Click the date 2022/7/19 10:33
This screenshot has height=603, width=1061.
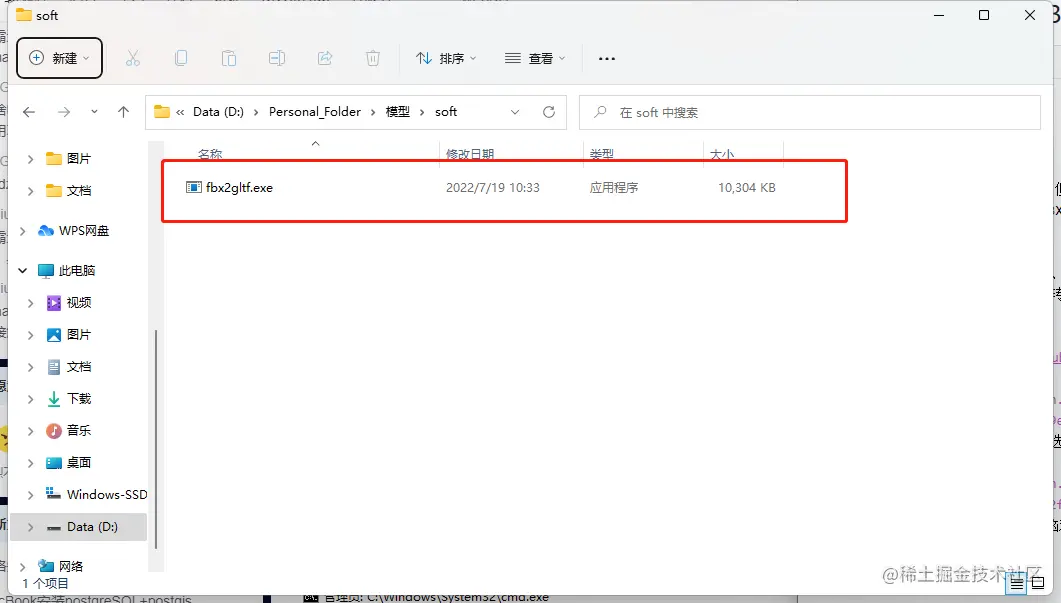pos(493,187)
